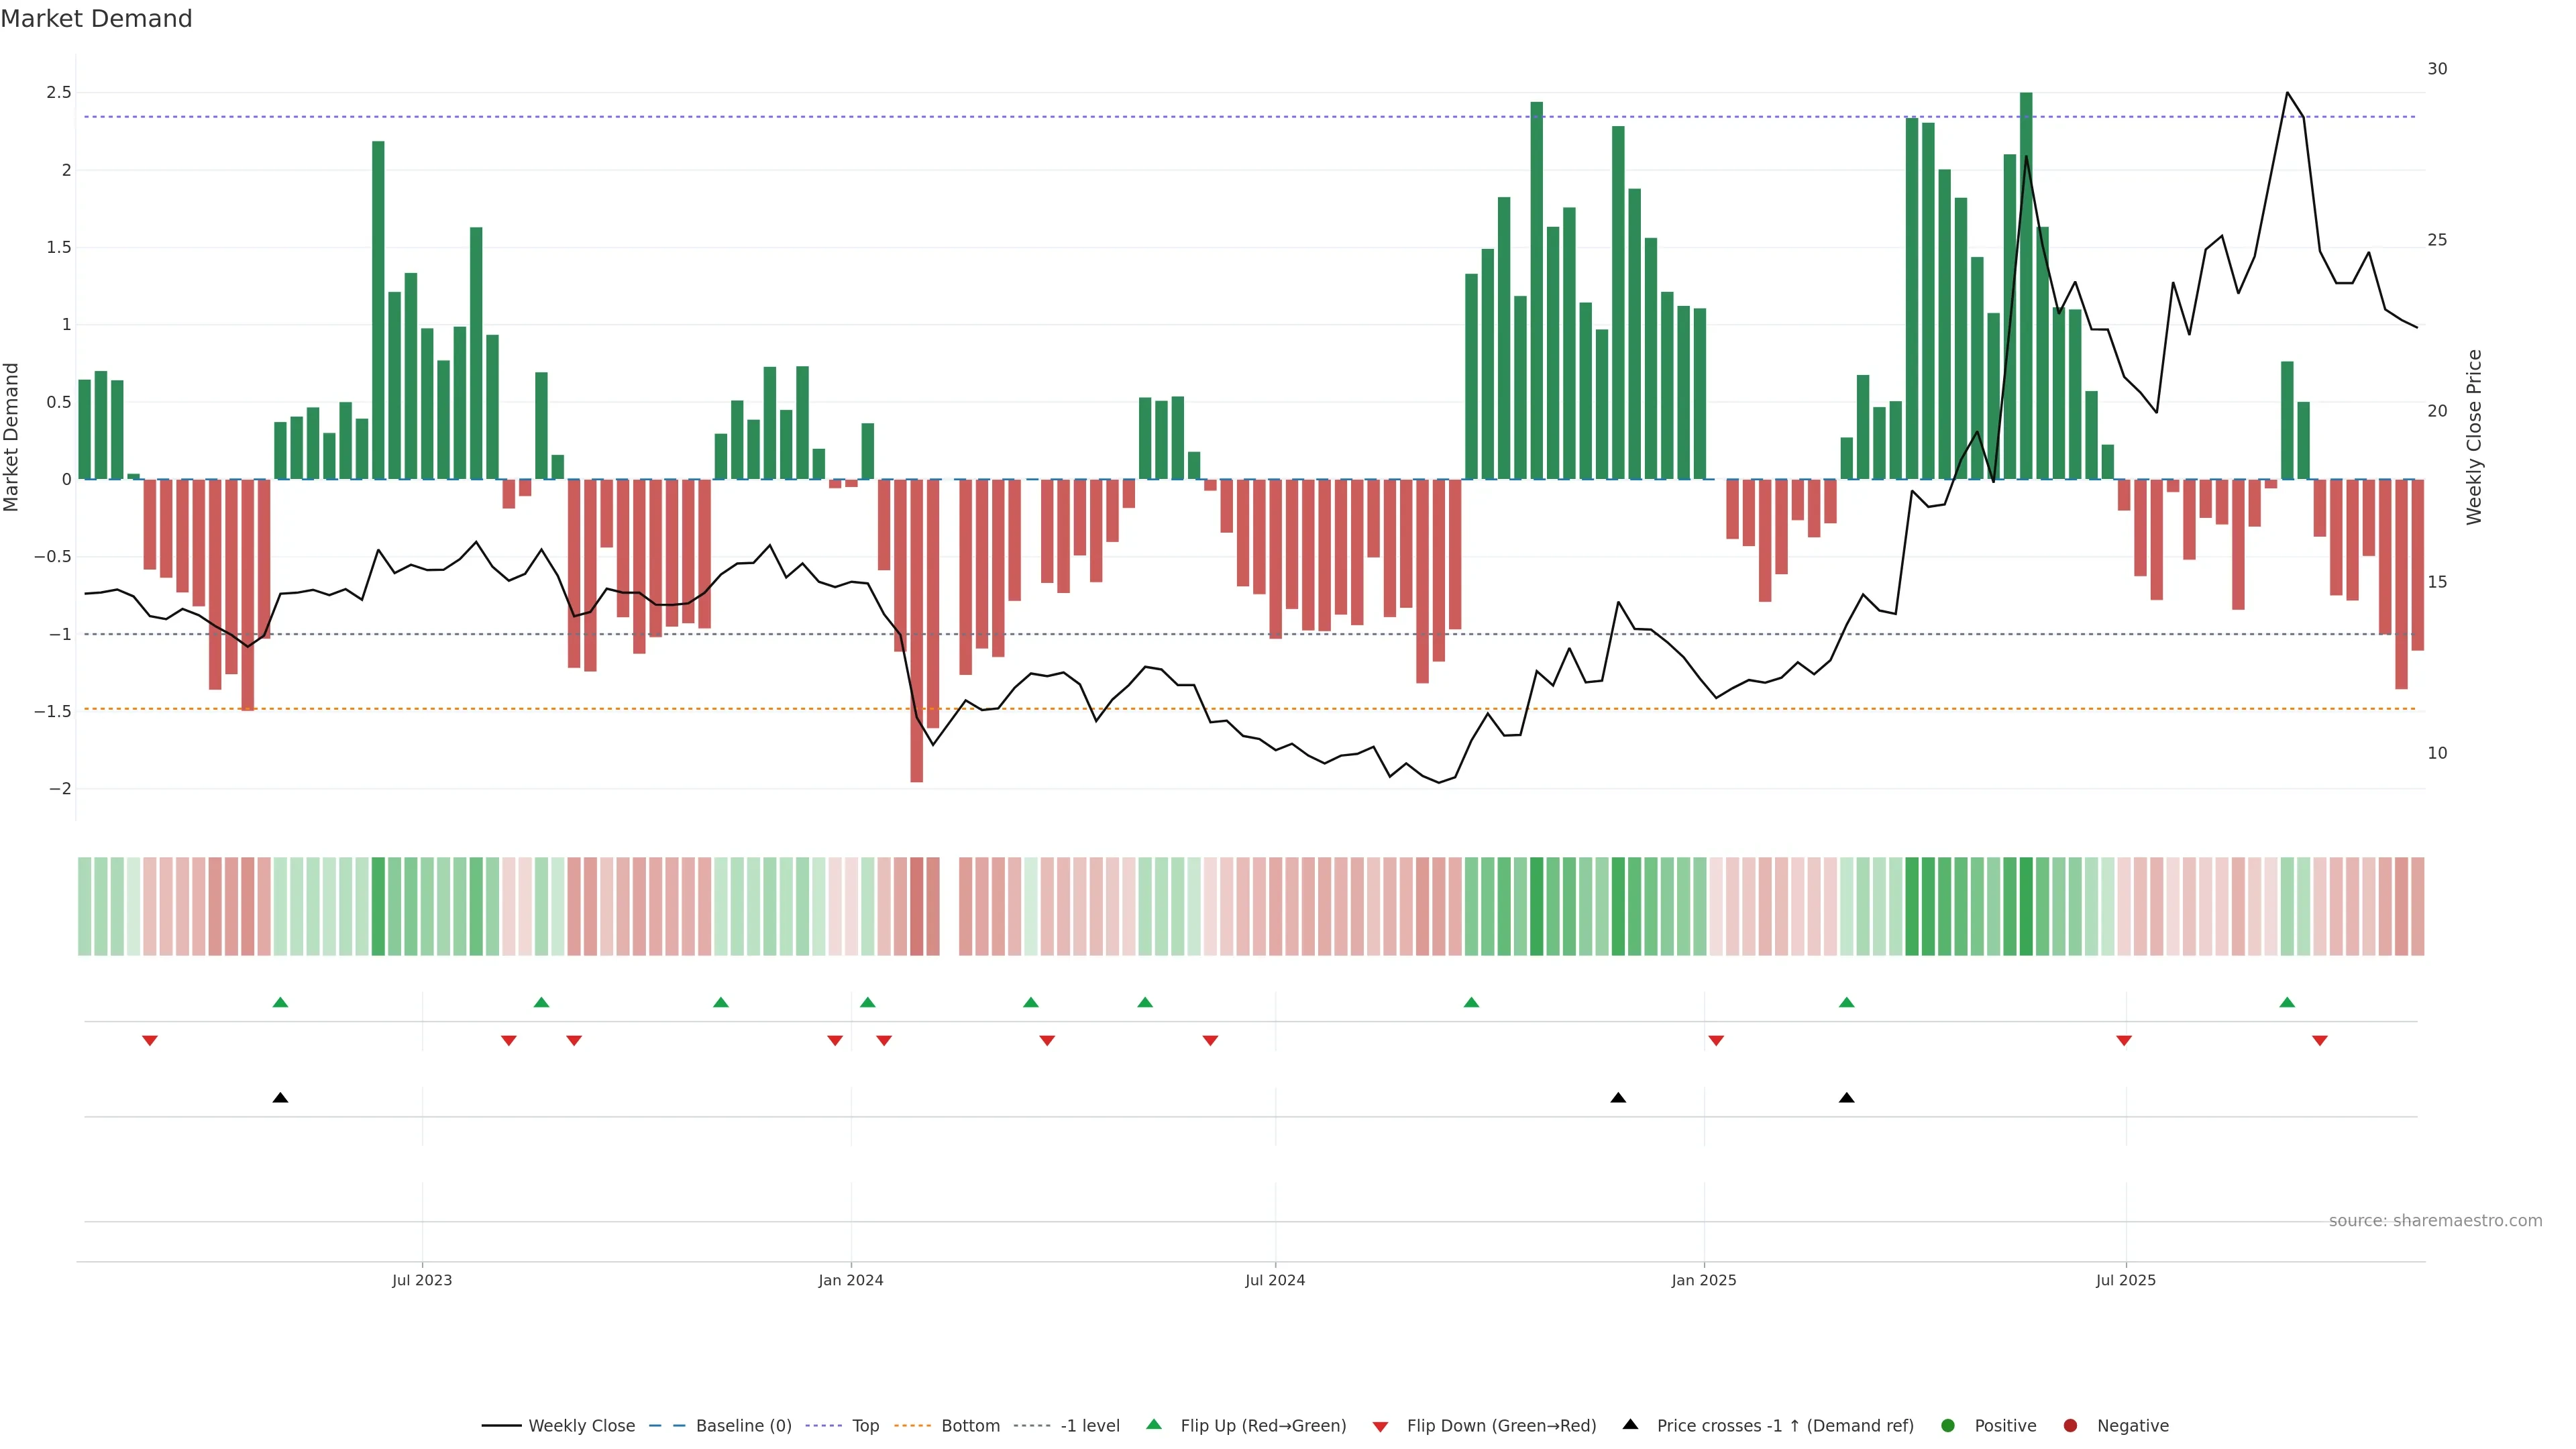Click black triangle marker just before Jan 2025
The width and height of the screenshot is (2576, 1449).
(x=1618, y=1097)
